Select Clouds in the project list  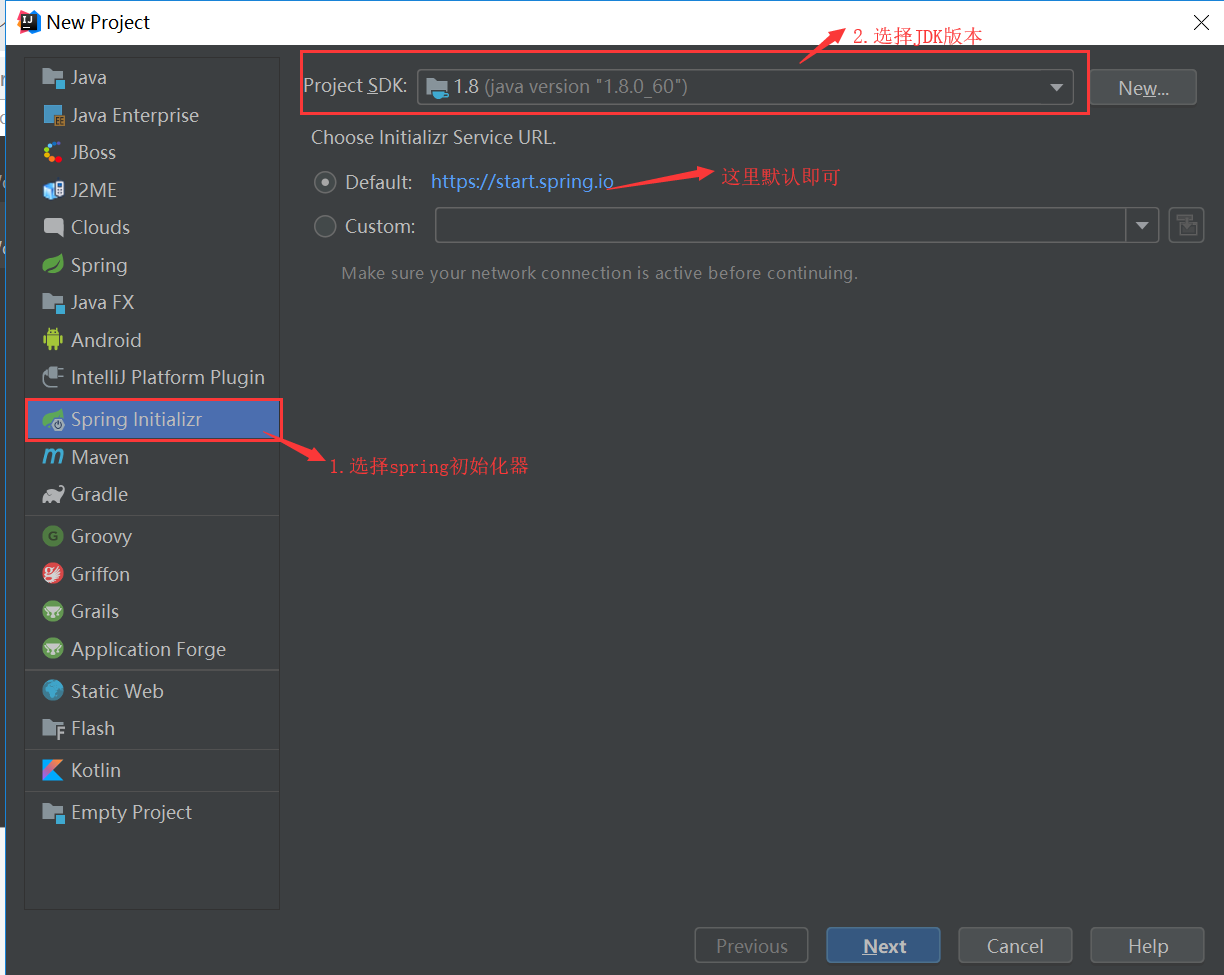pyautogui.click(x=152, y=227)
